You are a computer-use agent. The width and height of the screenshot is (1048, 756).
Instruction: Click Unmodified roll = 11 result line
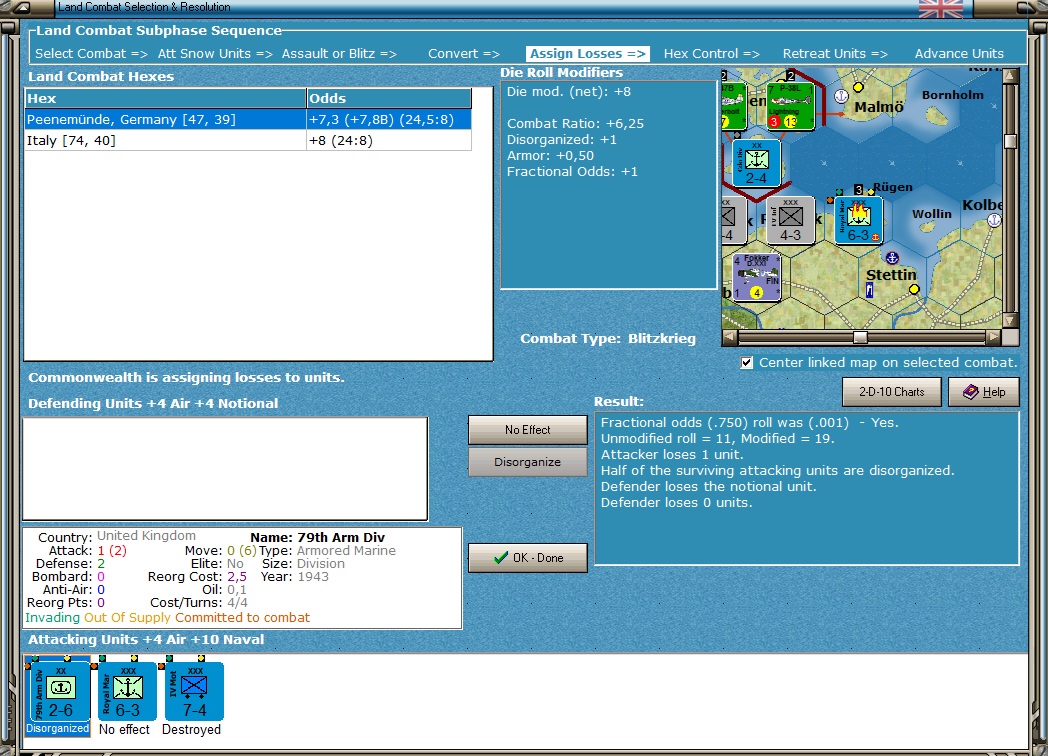click(718, 438)
